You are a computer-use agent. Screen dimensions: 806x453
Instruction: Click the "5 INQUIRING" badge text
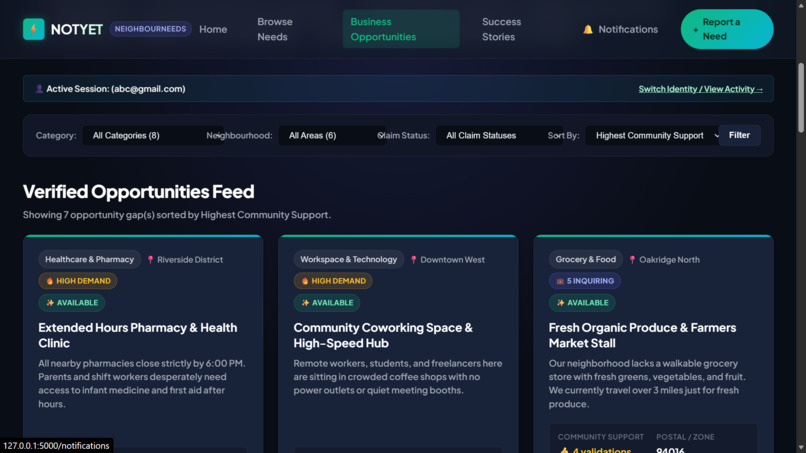(590, 281)
